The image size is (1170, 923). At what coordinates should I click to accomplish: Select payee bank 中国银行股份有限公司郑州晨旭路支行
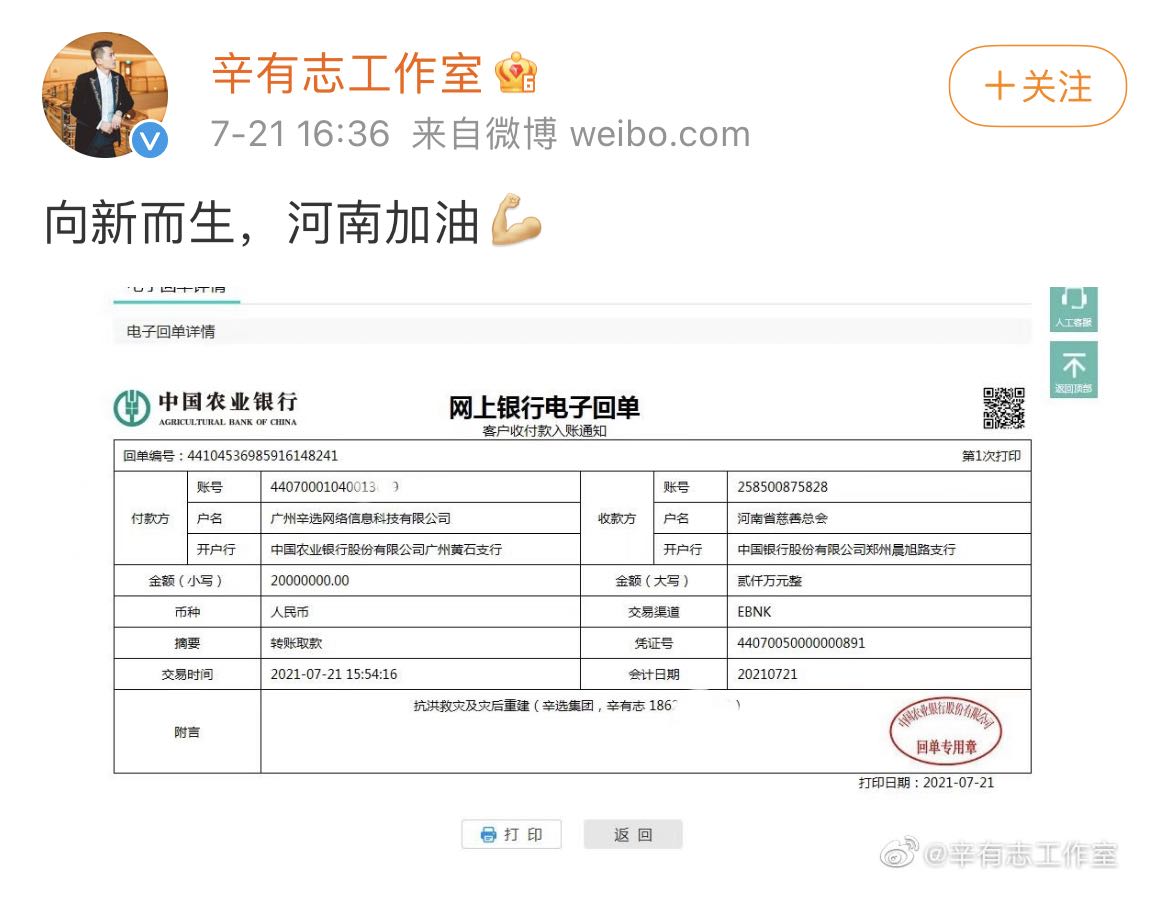click(846, 550)
